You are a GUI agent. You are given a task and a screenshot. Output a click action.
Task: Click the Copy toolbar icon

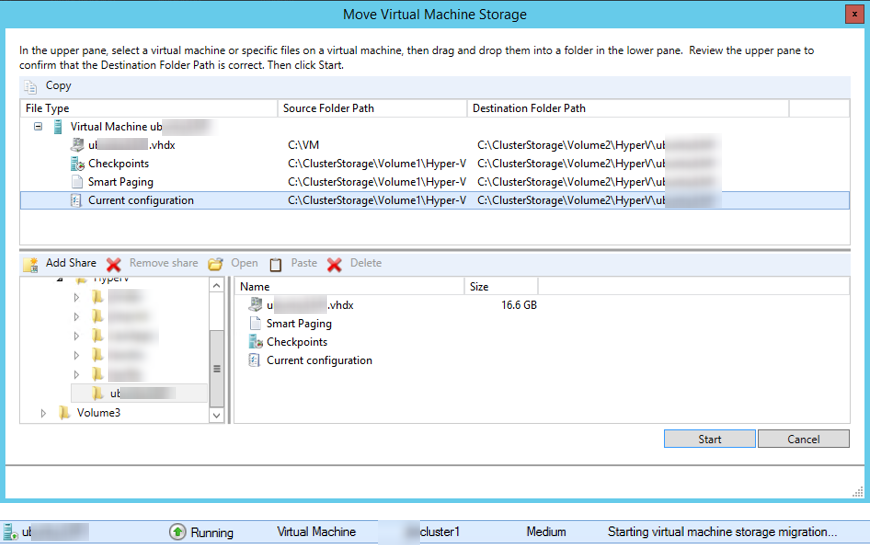pos(31,87)
